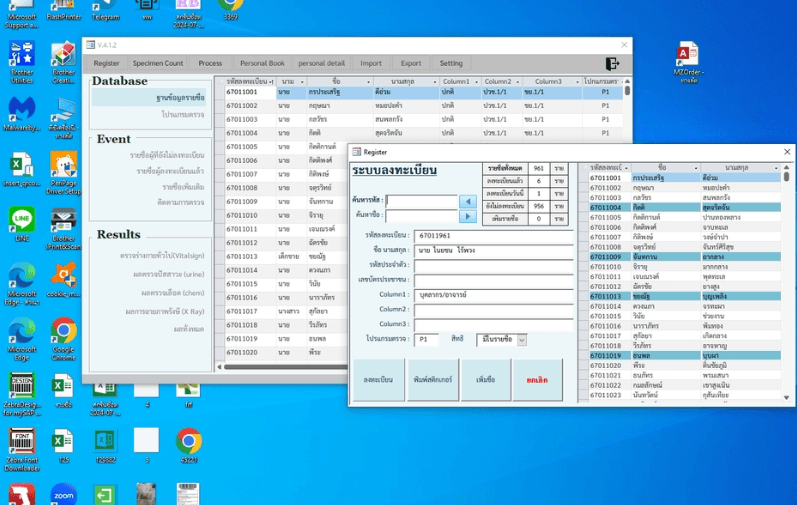The image size is (797, 505).
Task: Launch Google Chrome desktop shortcut
Action: coord(64,338)
